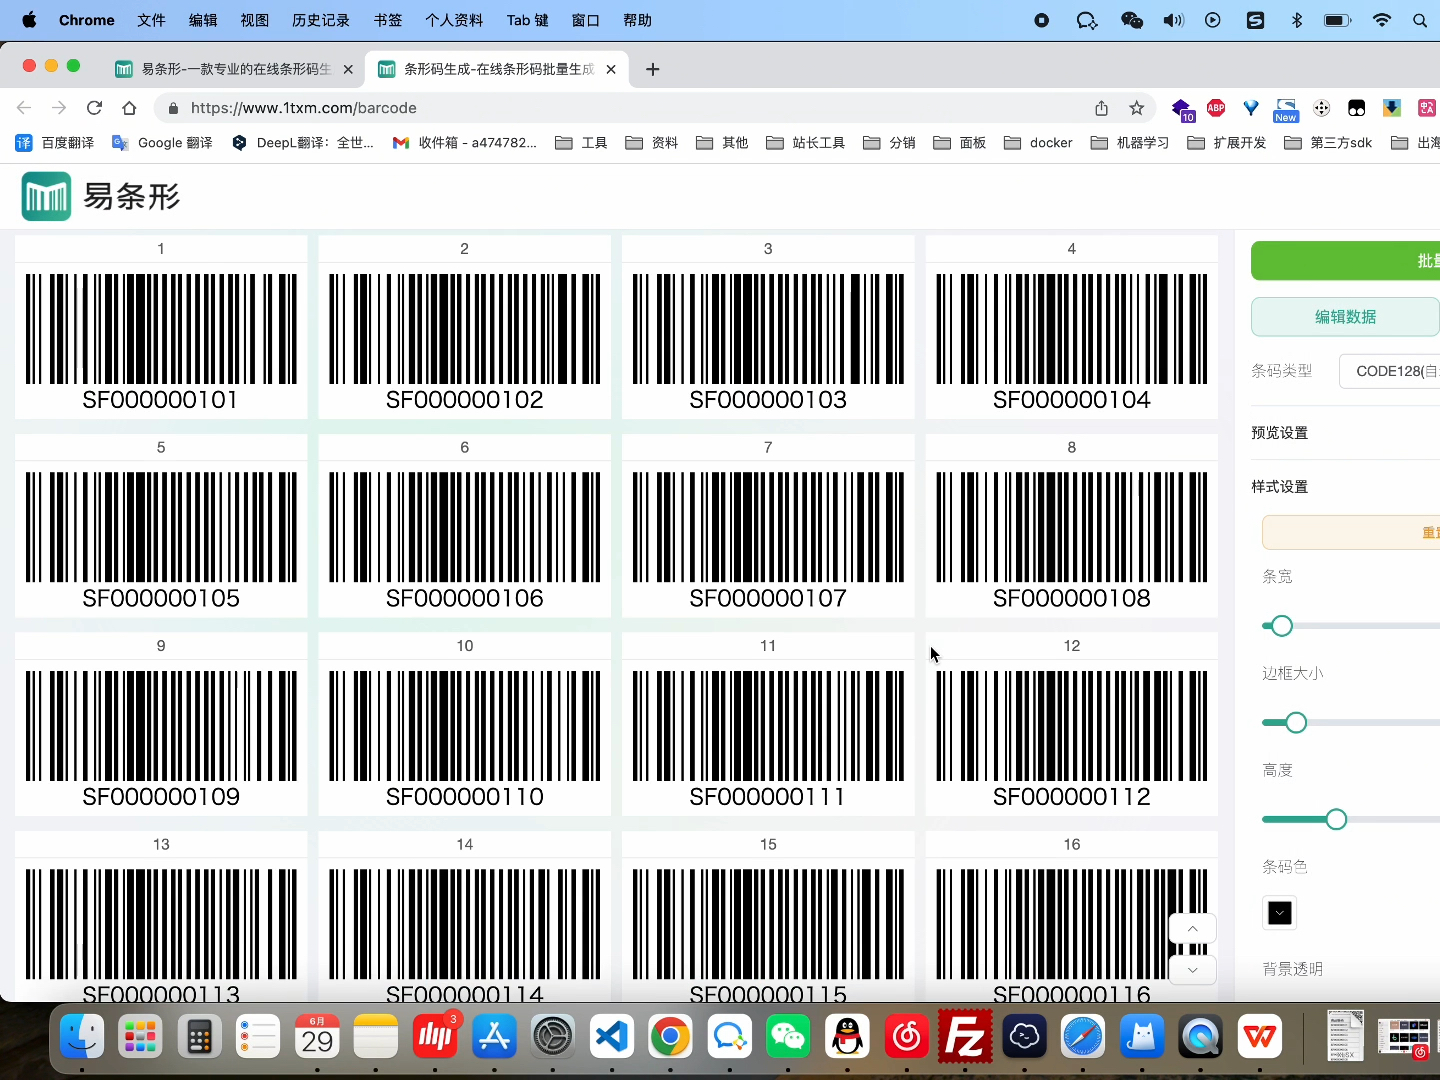Select barcode SF000000107
Screen dimensions: 1440x1080
click(768, 540)
